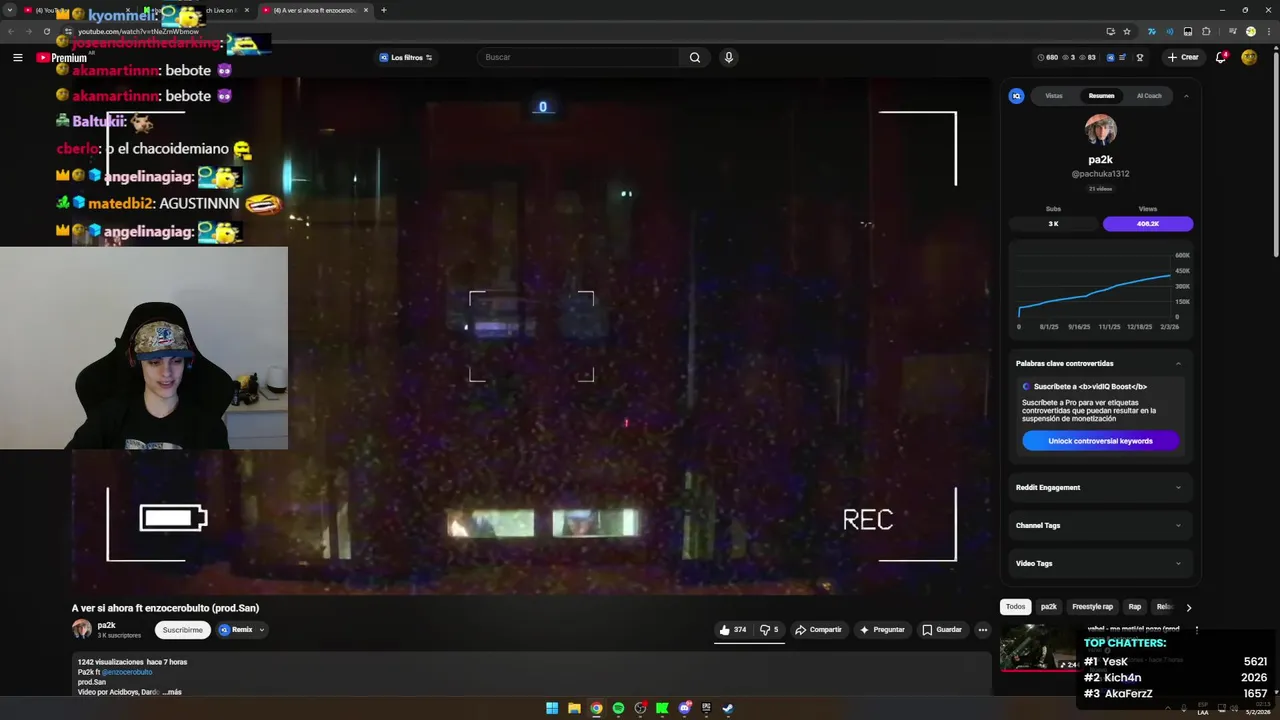Expand description with ...más
Screen dimensions: 1280x720
tap(174, 692)
